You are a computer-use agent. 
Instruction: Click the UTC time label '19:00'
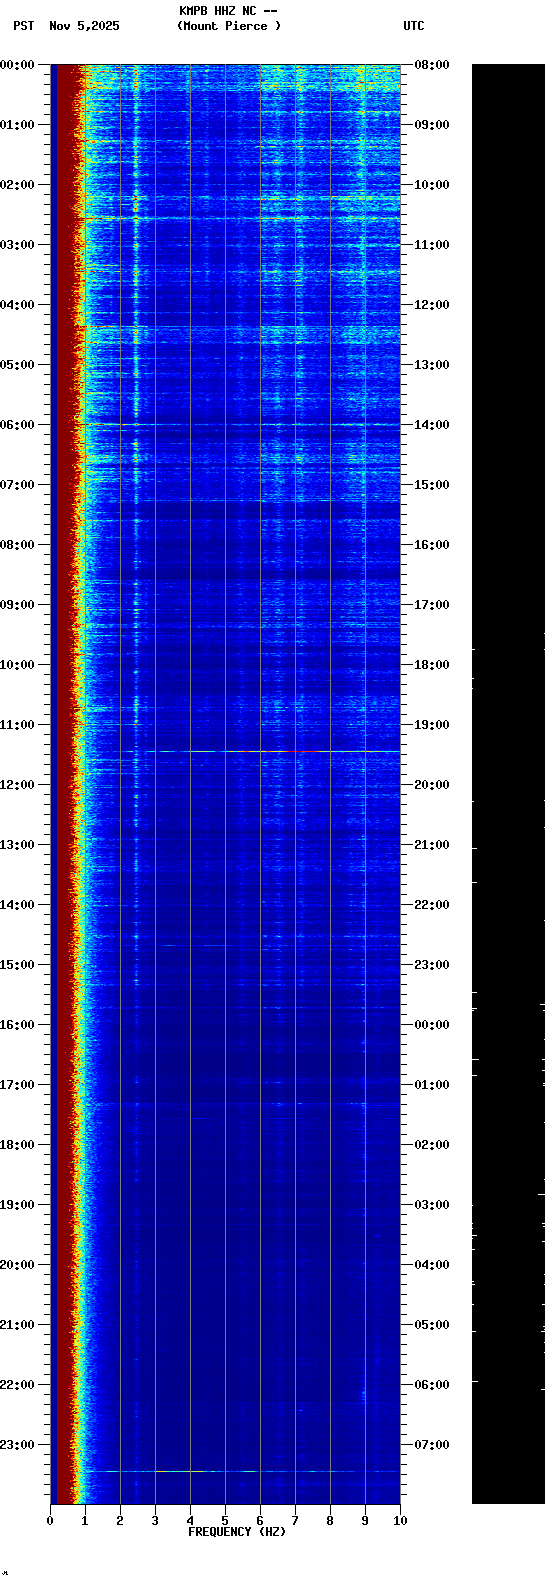432,725
